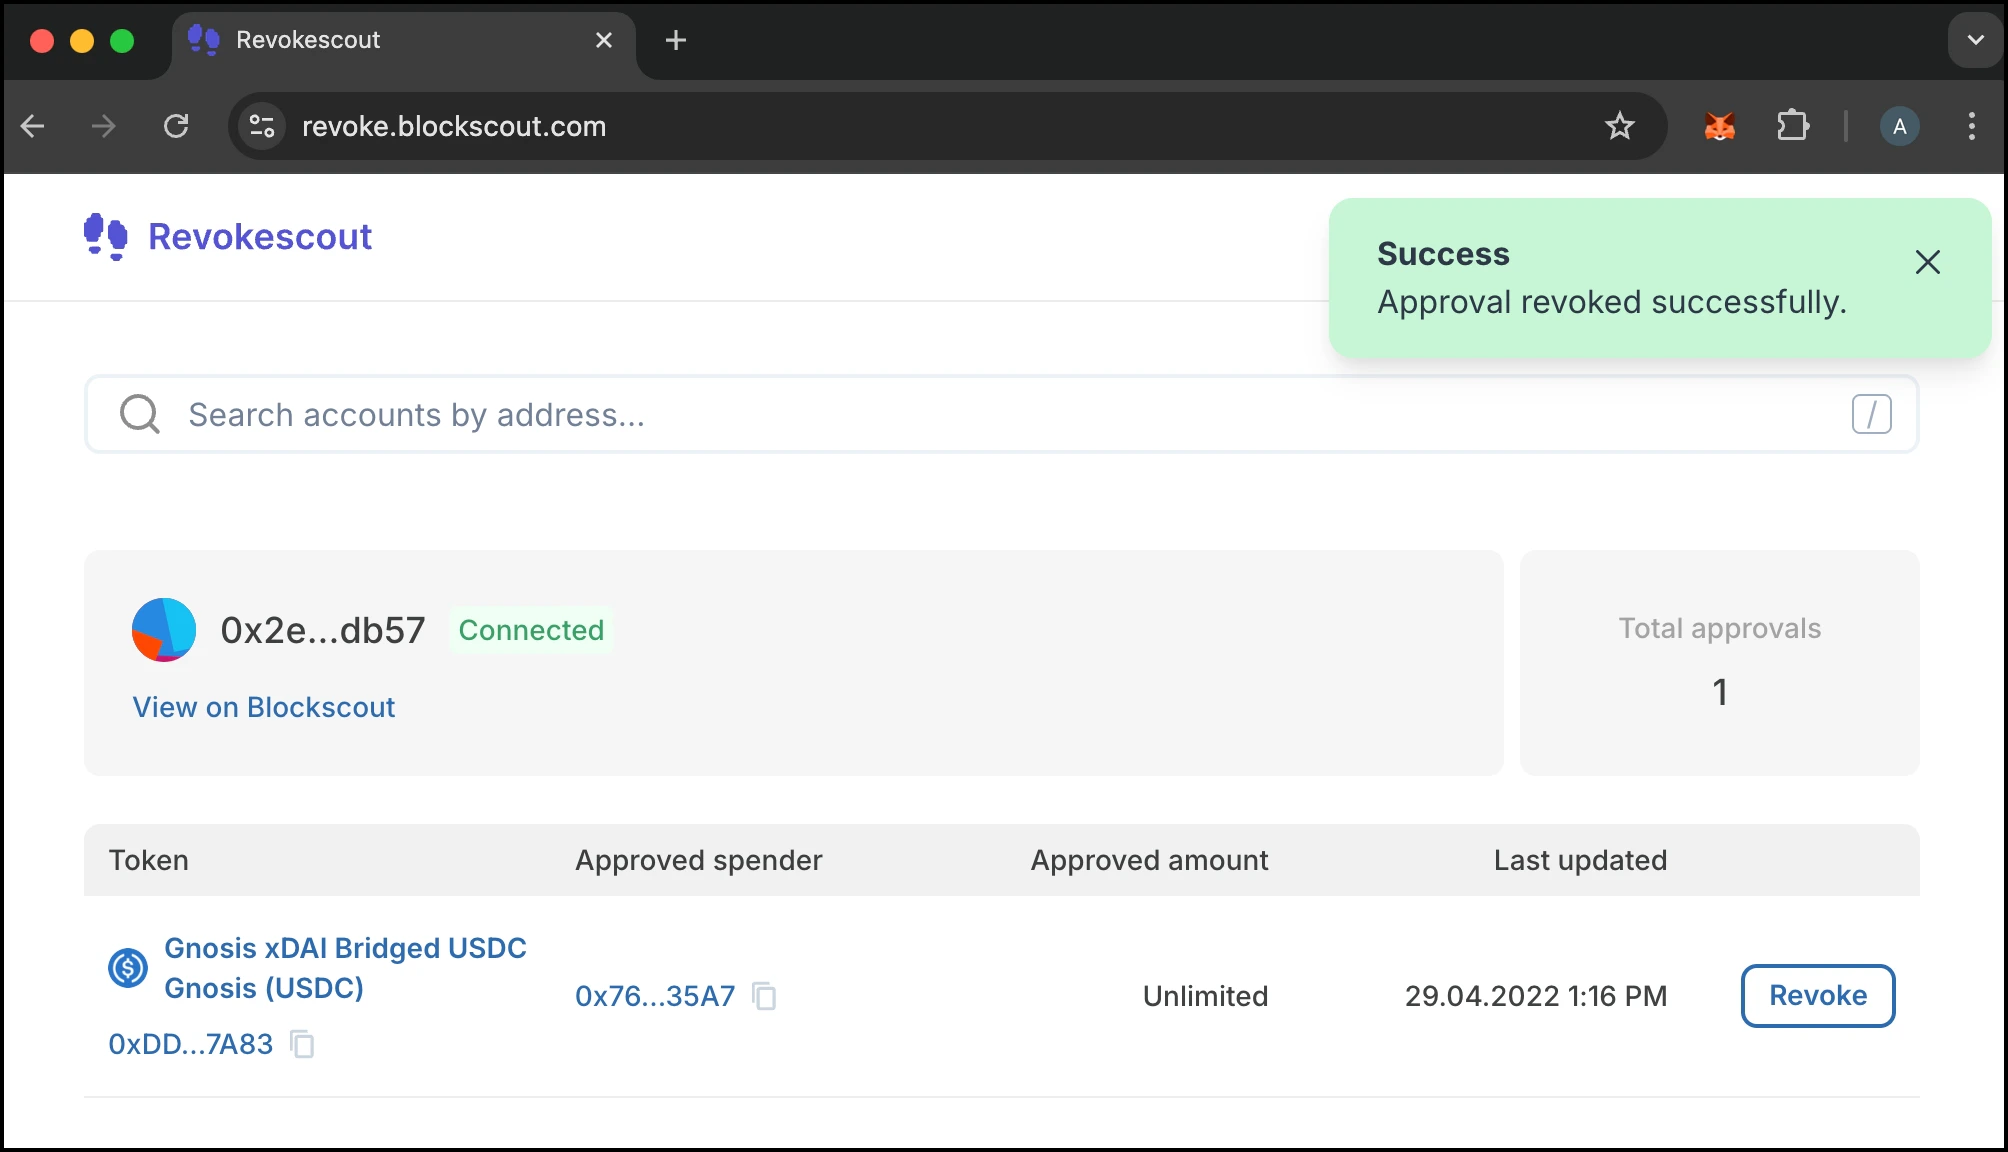Open View on Blockscout link
This screenshot has width=2008, height=1152.
coord(264,707)
